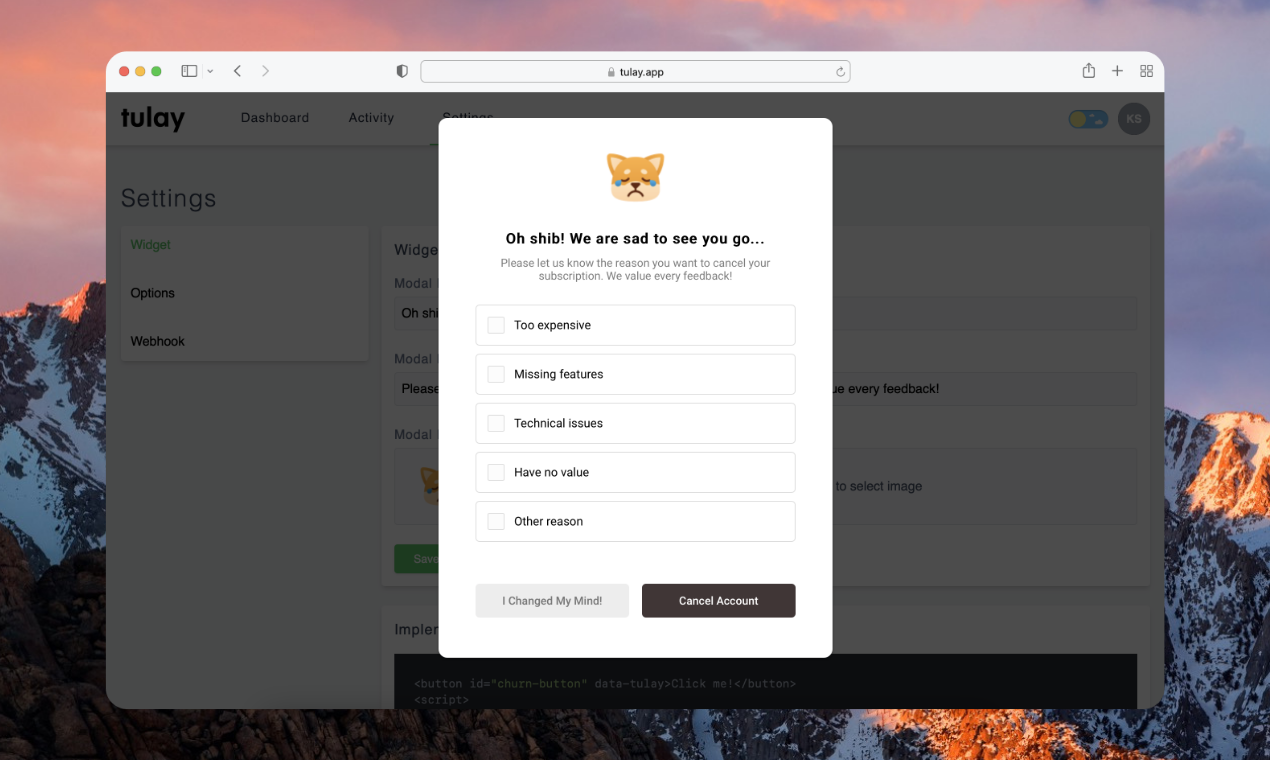The height and width of the screenshot is (760, 1270).
Task: Tick the Missing features checkbox
Action: coord(496,374)
